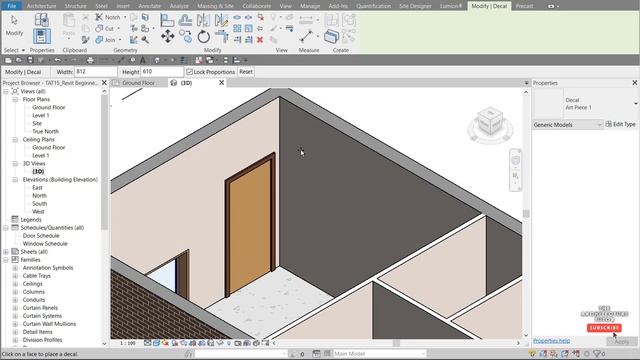The image size is (640, 360).
Task: Toggle the Properties palette button
Action: click(x=41, y=36)
